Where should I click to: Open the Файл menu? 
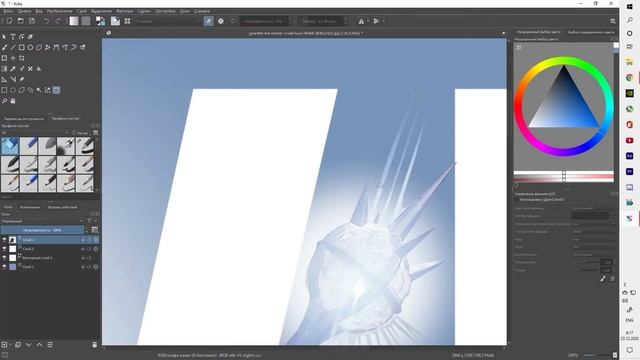(8, 11)
